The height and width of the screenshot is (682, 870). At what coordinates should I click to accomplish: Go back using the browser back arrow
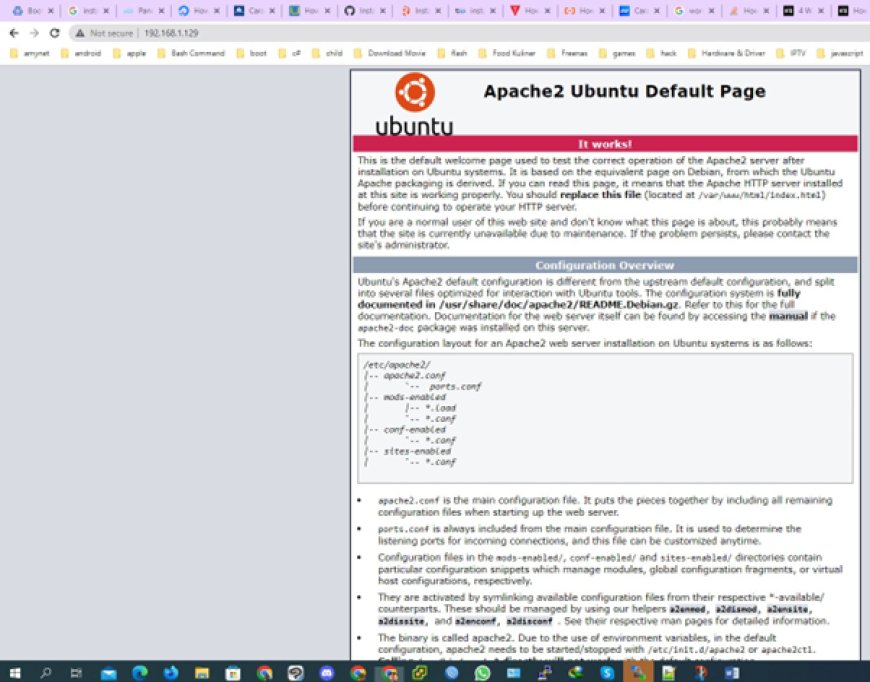[x=14, y=33]
